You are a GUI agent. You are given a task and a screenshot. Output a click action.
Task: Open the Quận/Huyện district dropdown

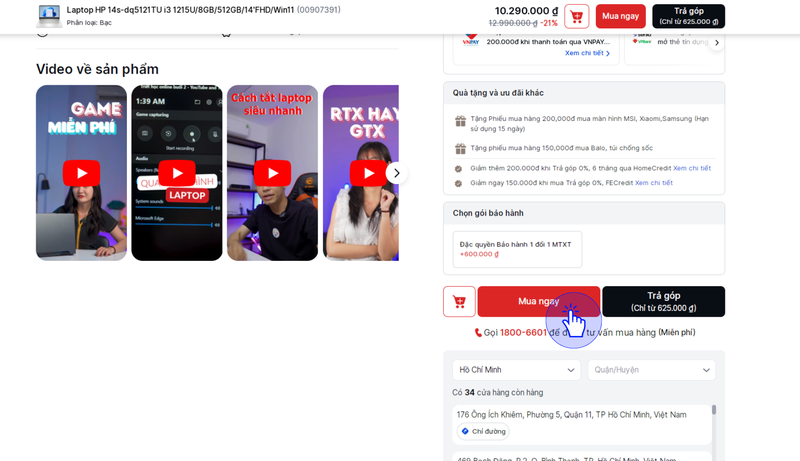pyautogui.click(x=652, y=370)
